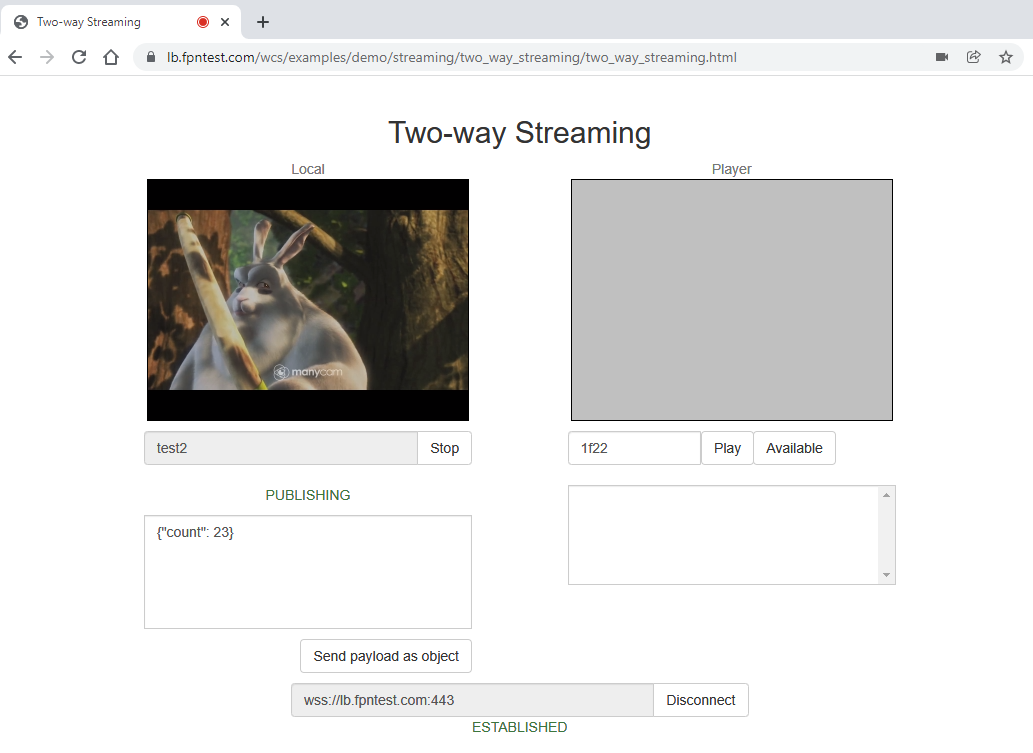This screenshot has height=753, width=1033.
Task: Click the browser back arrow
Action: (15, 57)
